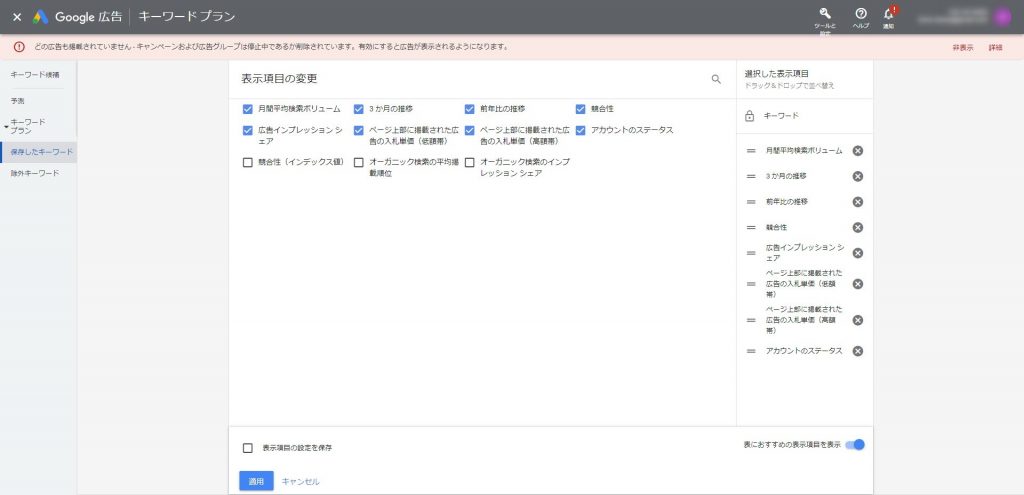Click the キャンセル link

click(300, 482)
